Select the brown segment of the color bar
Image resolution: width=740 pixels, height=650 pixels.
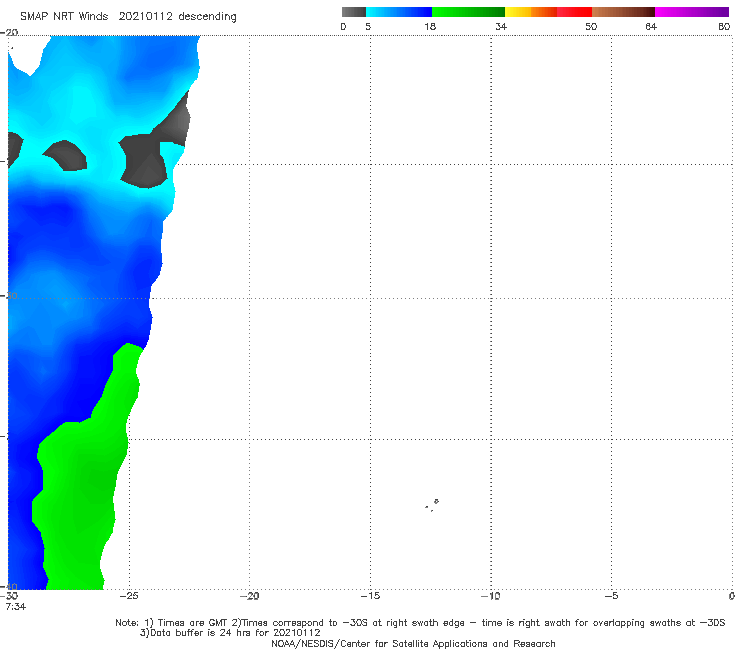[623, 12]
